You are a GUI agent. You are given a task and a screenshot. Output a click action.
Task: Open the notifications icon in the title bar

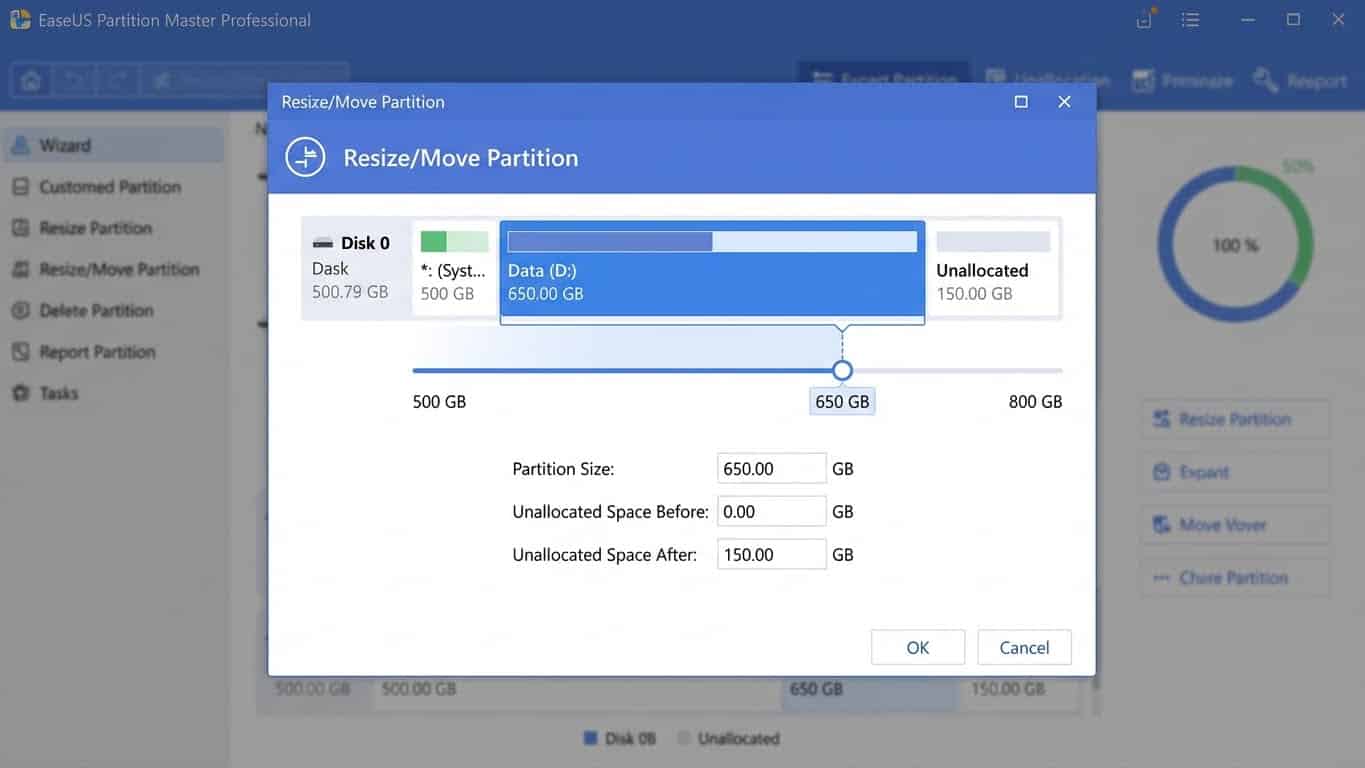tap(1143, 19)
